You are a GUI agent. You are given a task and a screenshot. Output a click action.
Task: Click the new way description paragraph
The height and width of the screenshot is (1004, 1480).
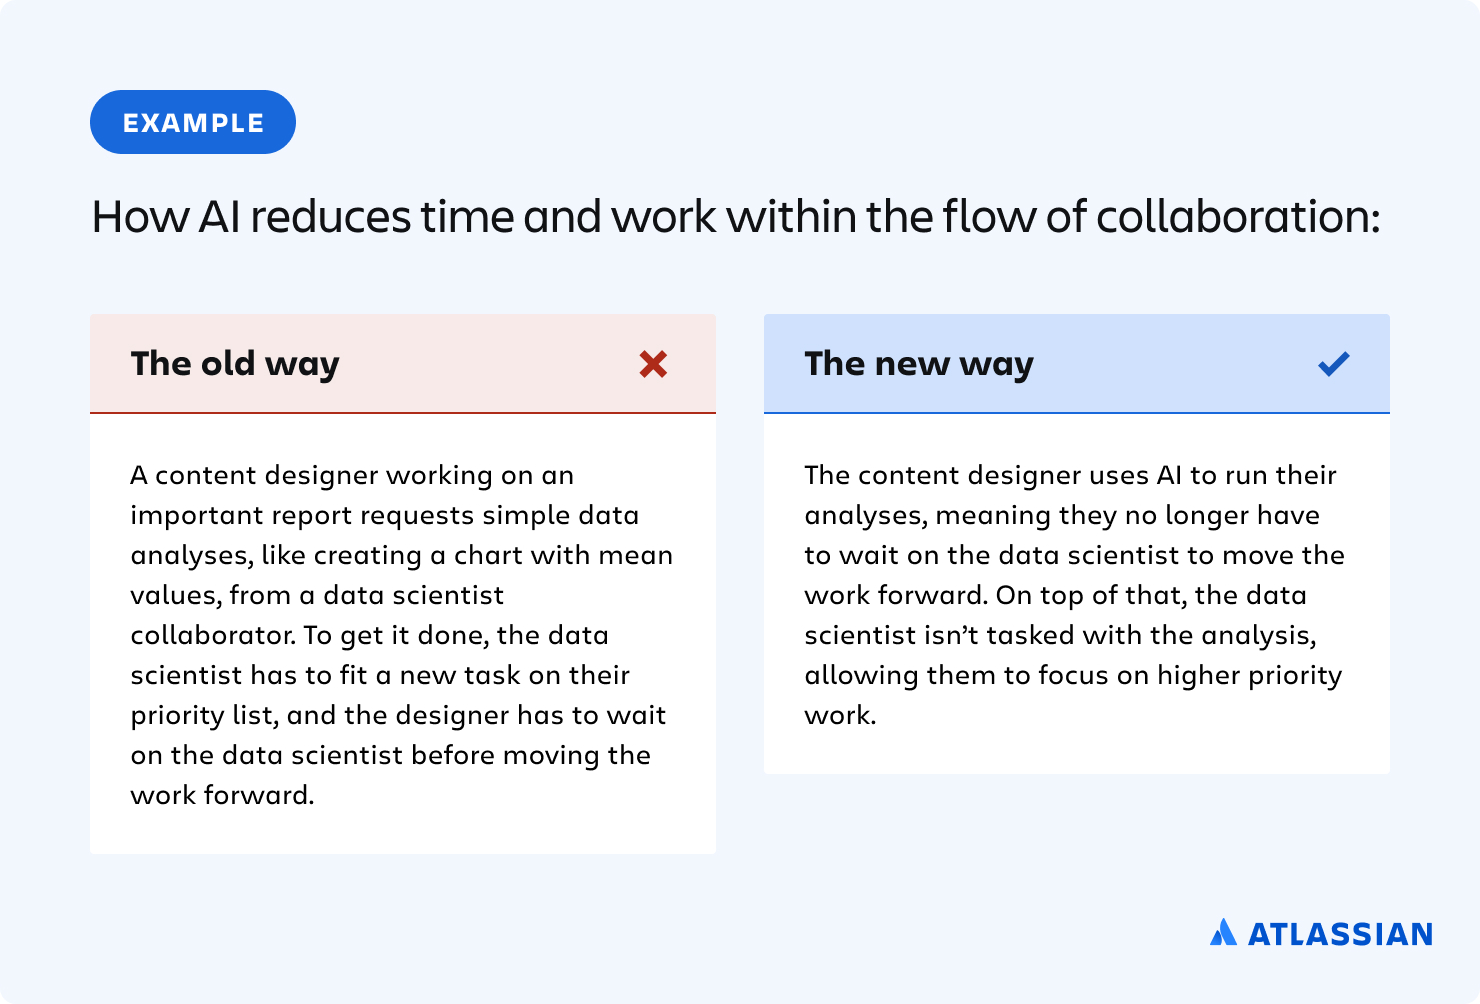pyautogui.click(x=1075, y=594)
